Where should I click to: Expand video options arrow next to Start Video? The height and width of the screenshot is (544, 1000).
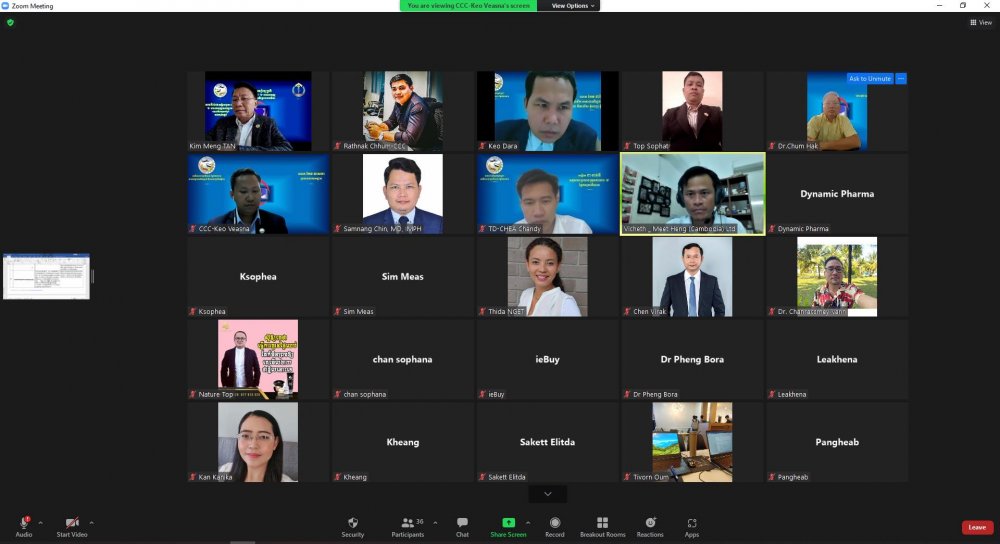click(91, 521)
